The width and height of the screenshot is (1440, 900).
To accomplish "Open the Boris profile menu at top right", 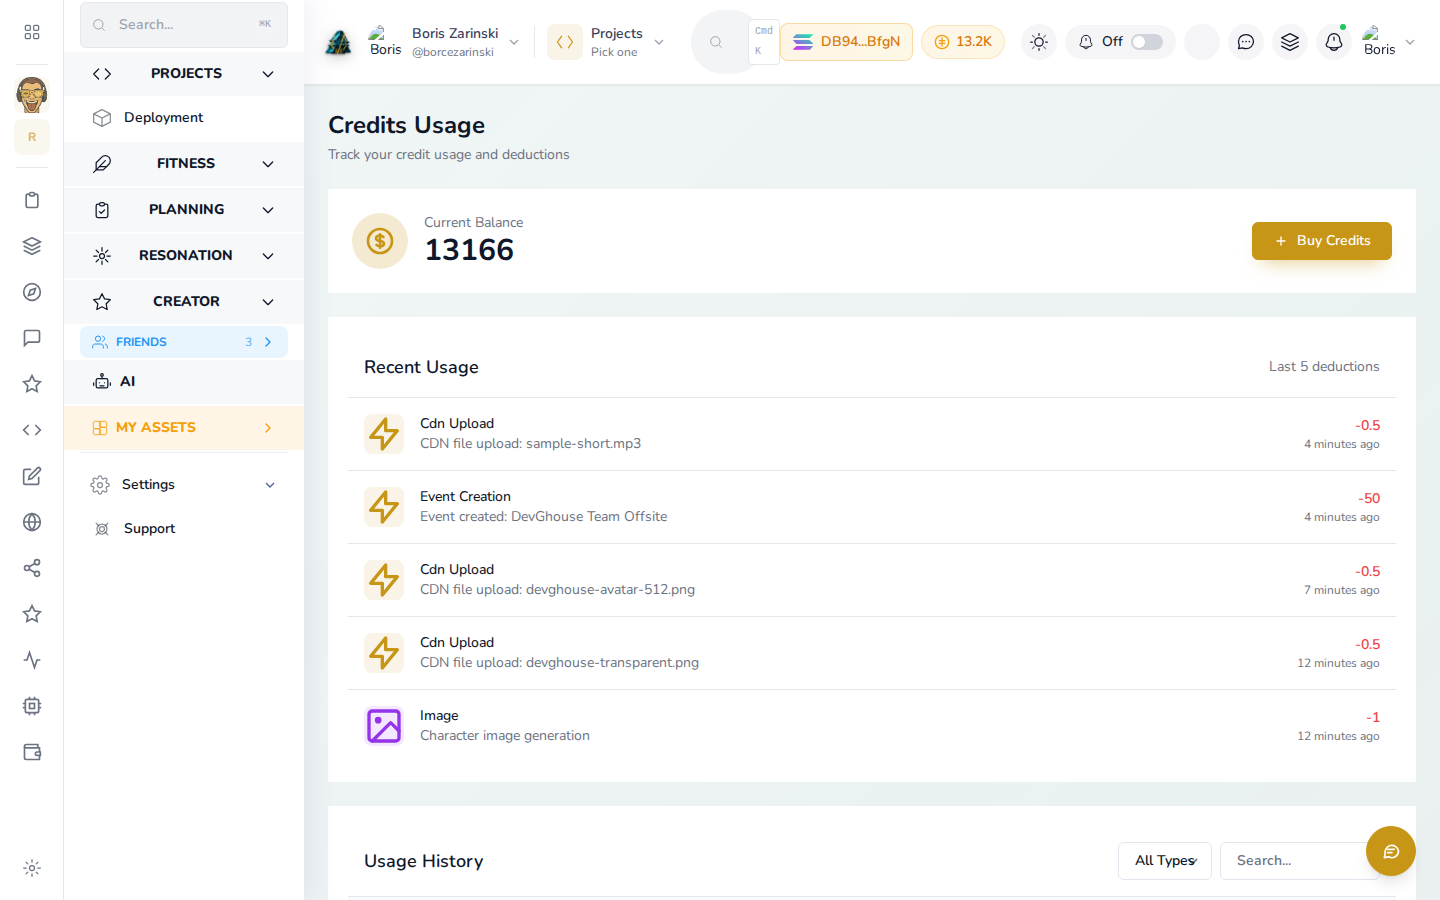I will (1389, 42).
